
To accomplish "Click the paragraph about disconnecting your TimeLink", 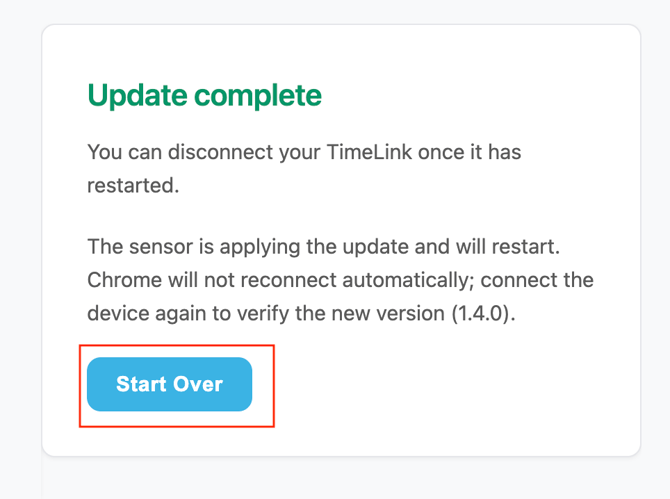I will 304,169.
